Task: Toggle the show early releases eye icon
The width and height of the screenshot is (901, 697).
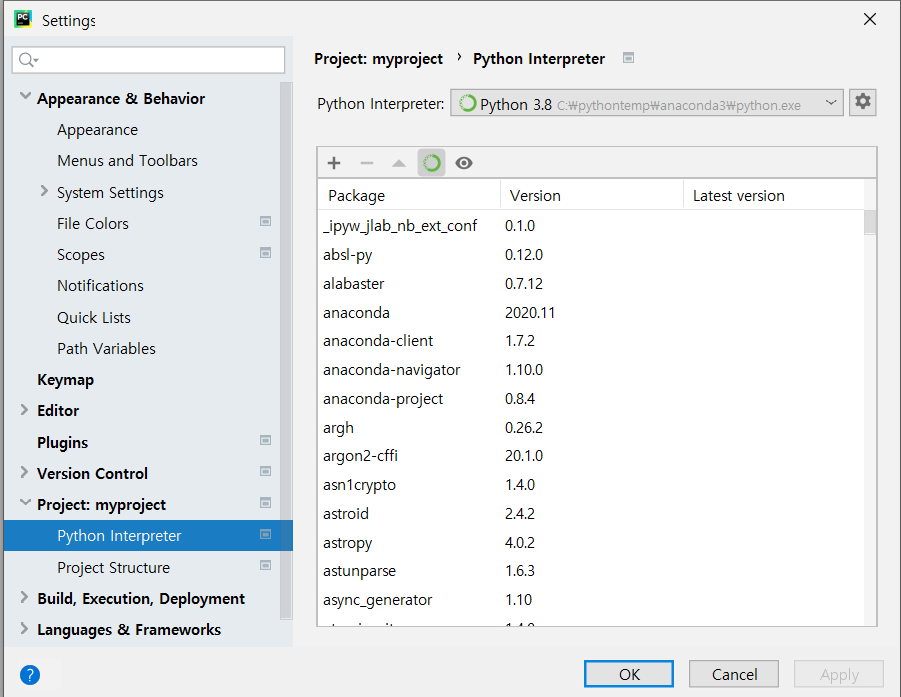Action: [464, 163]
